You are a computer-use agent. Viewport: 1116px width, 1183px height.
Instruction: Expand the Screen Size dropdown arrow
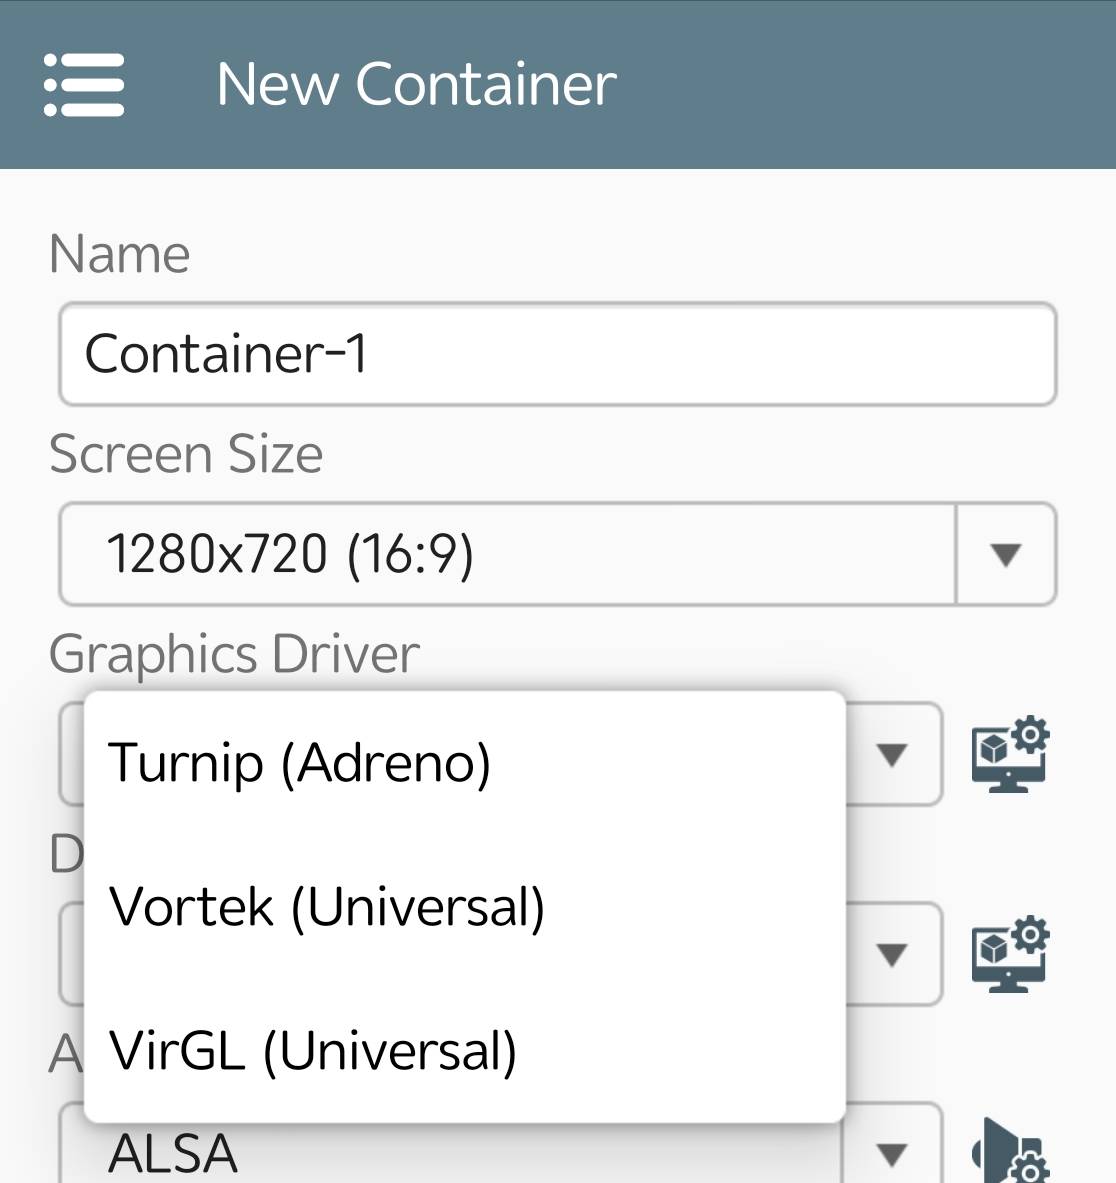coord(1006,555)
